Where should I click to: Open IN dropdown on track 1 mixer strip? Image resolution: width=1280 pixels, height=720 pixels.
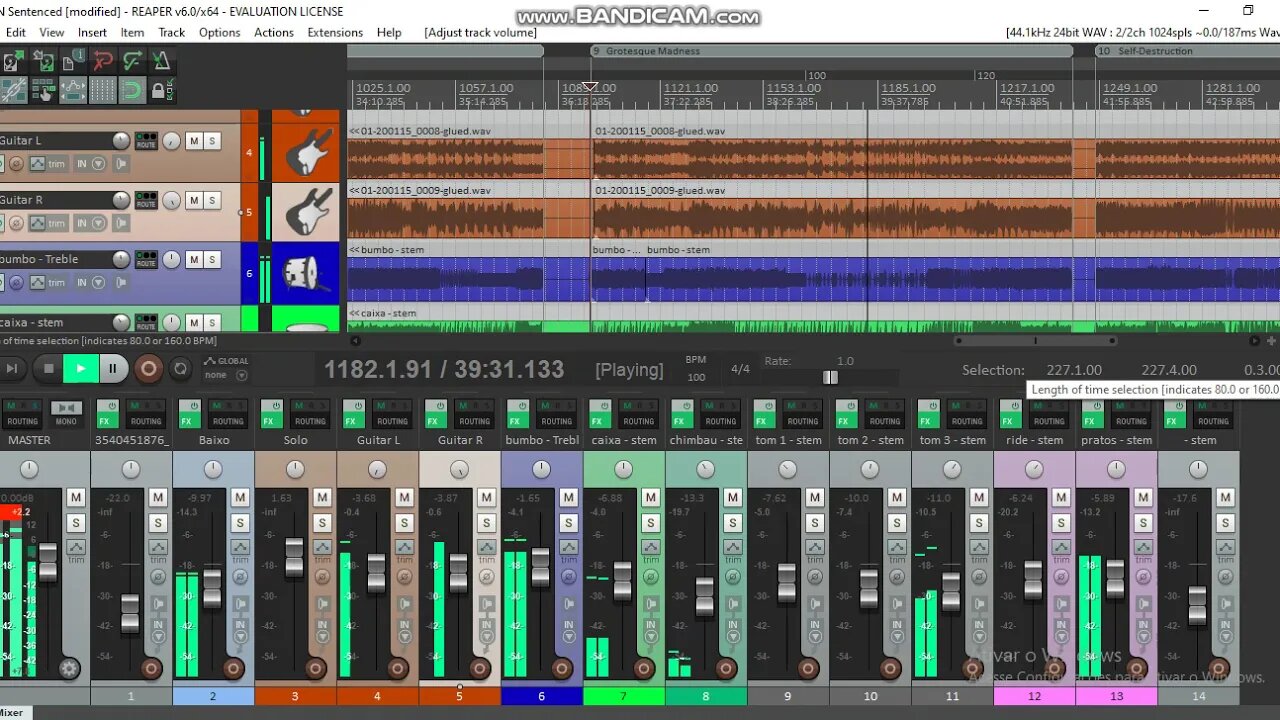pos(158,630)
